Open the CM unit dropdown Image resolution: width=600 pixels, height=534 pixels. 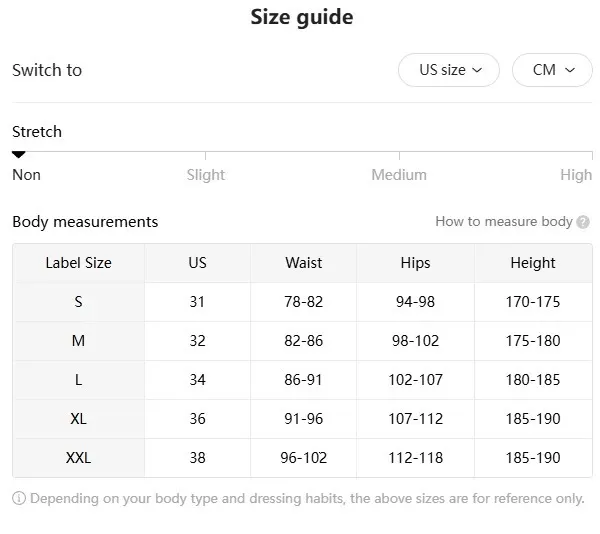[552, 70]
